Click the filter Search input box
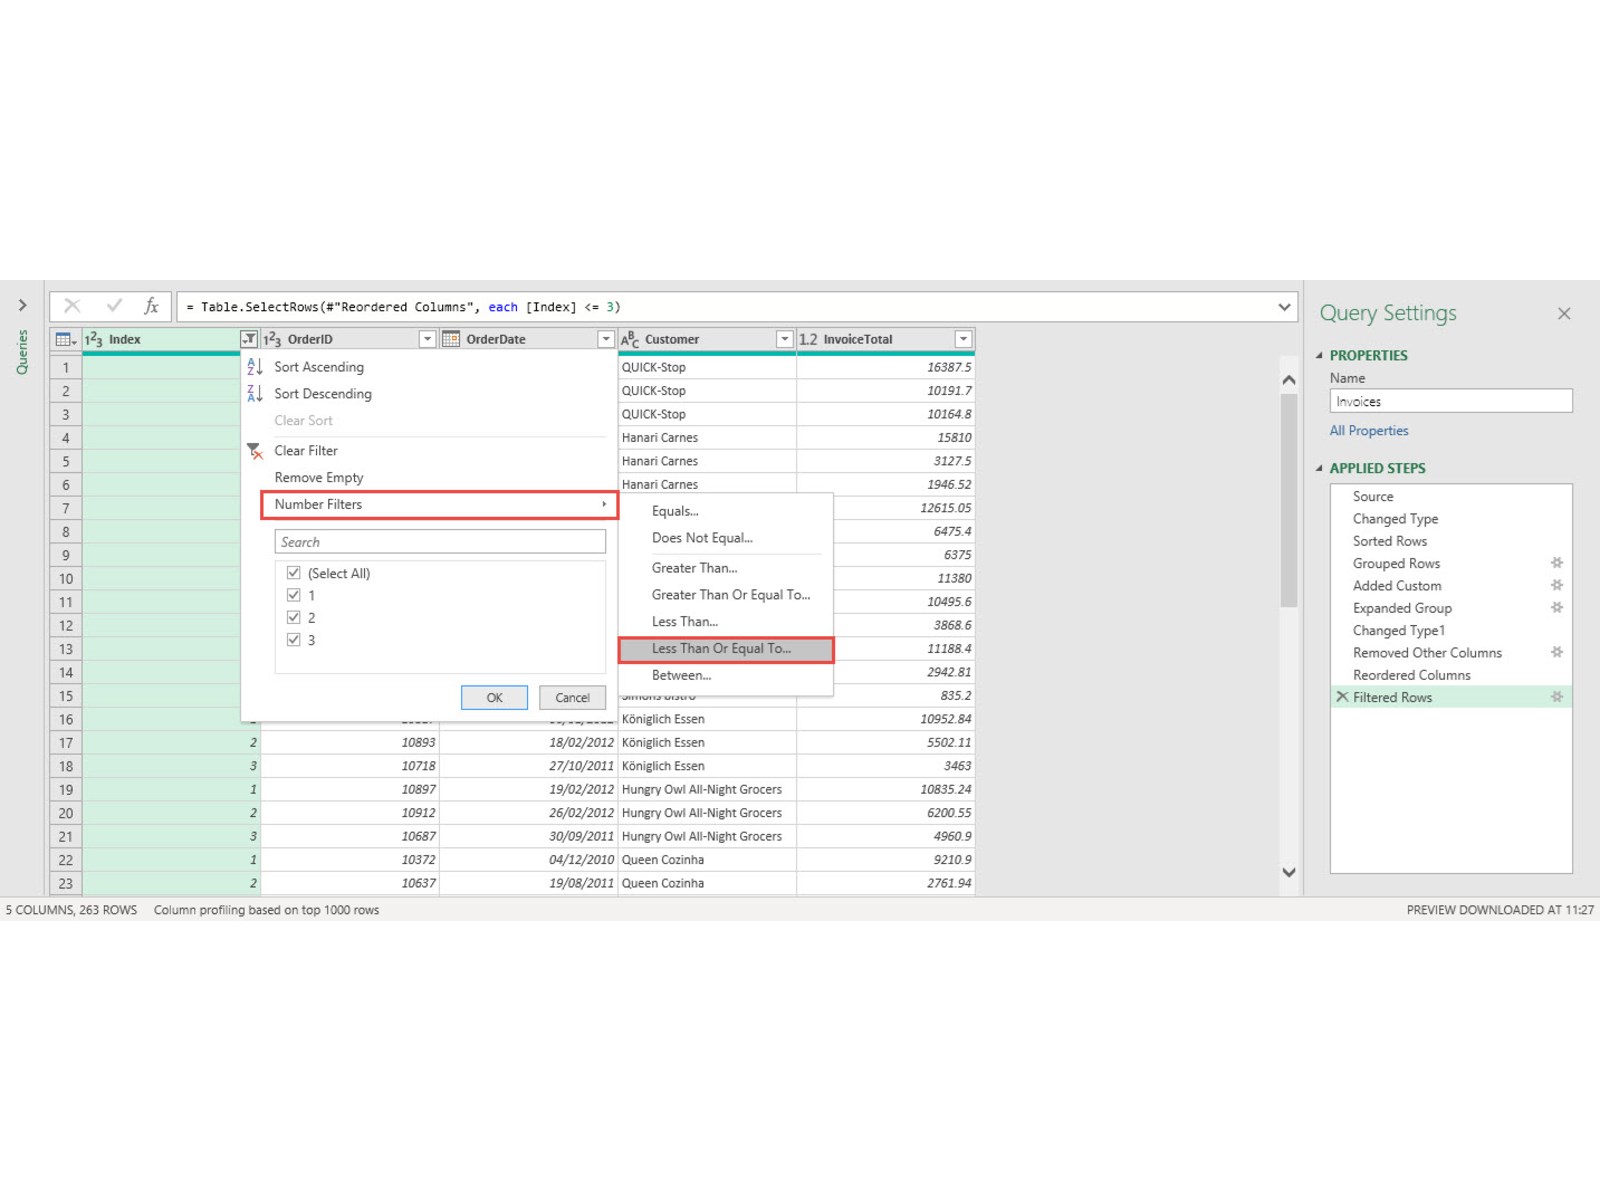This screenshot has height=1200, width=1600. [440, 542]
